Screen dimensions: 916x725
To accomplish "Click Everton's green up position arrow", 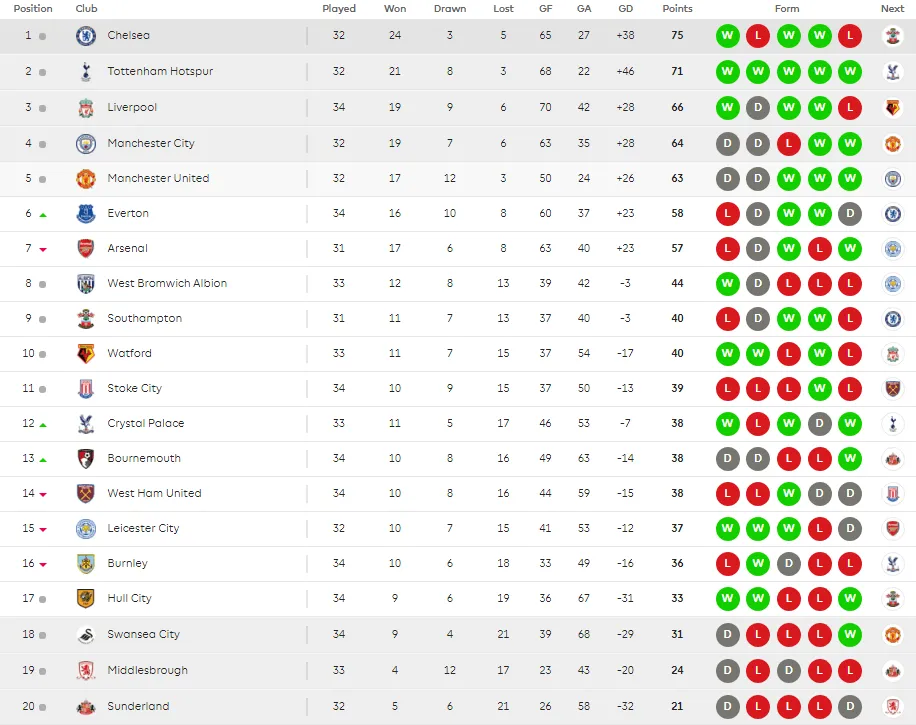I will pyautogui.click(x=43, y=214).
